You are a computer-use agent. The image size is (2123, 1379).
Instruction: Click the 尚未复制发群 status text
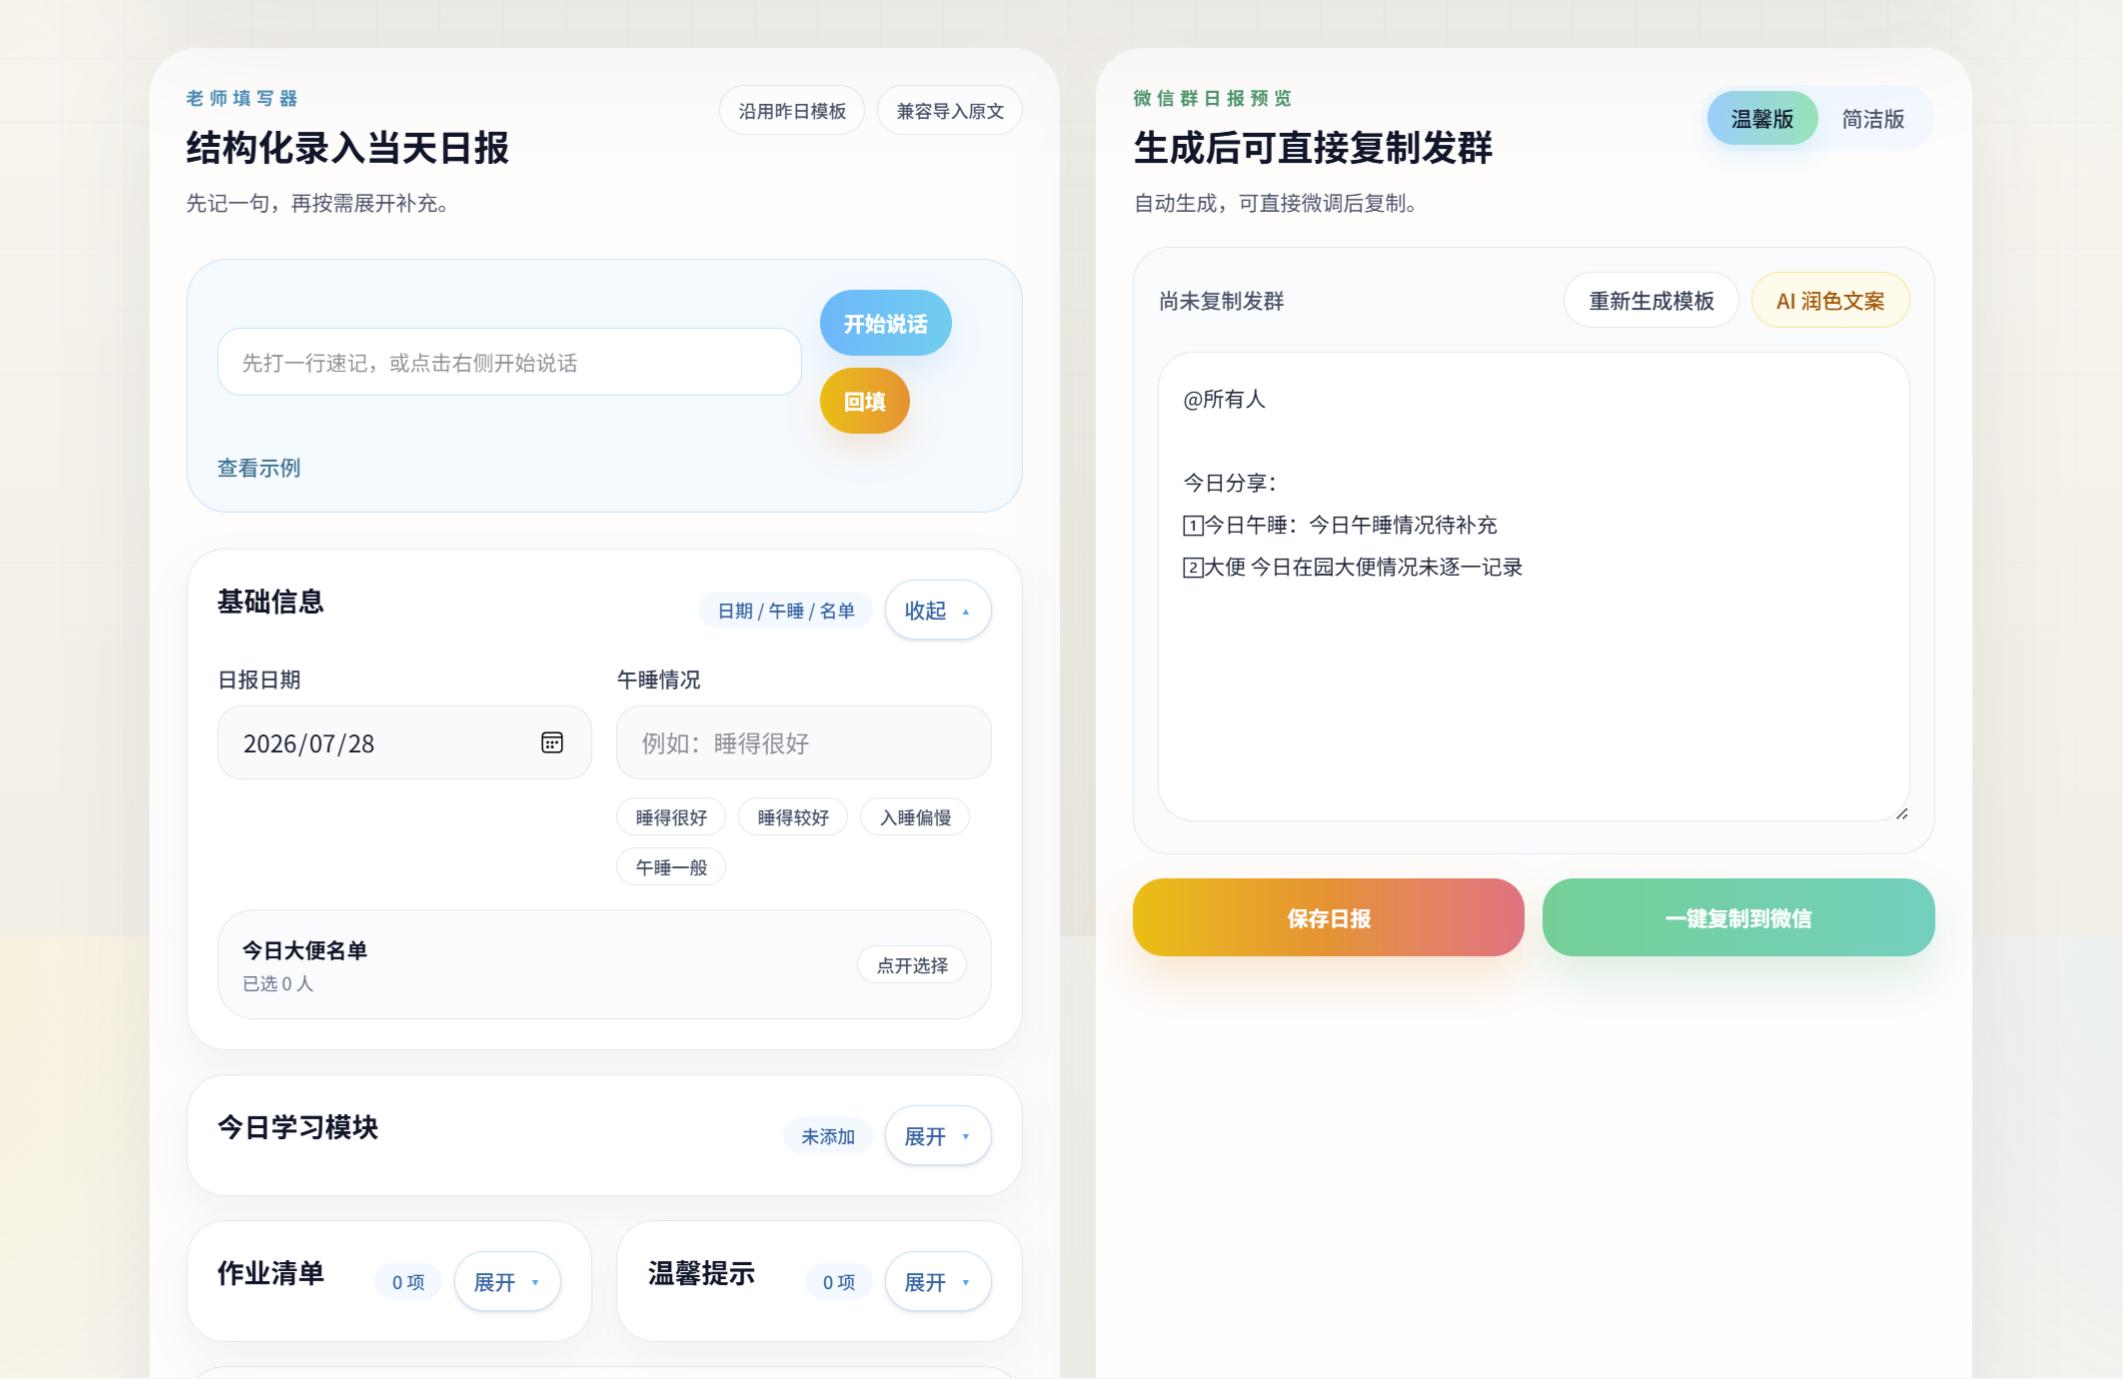(1221, 301)
